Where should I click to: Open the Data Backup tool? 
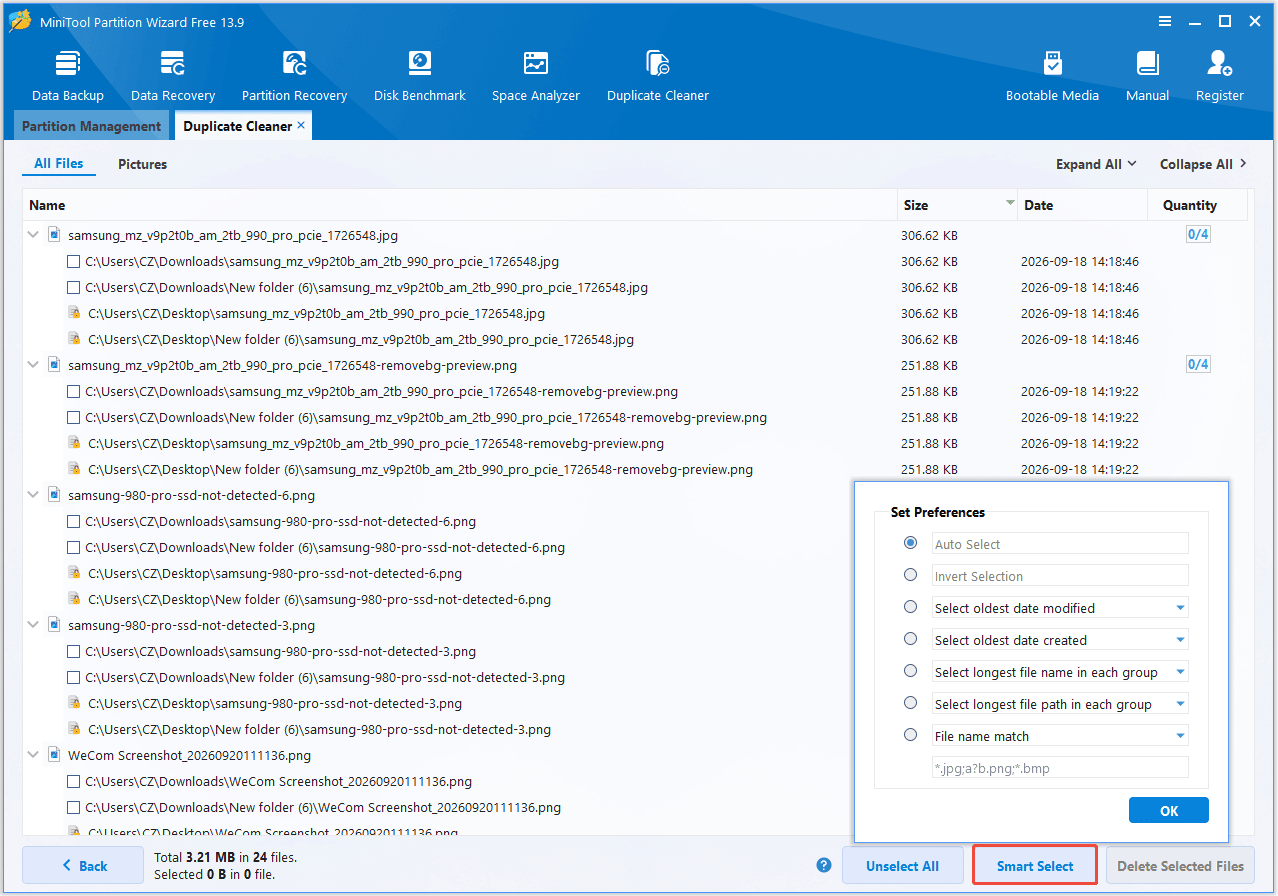(x=68, y=76)
